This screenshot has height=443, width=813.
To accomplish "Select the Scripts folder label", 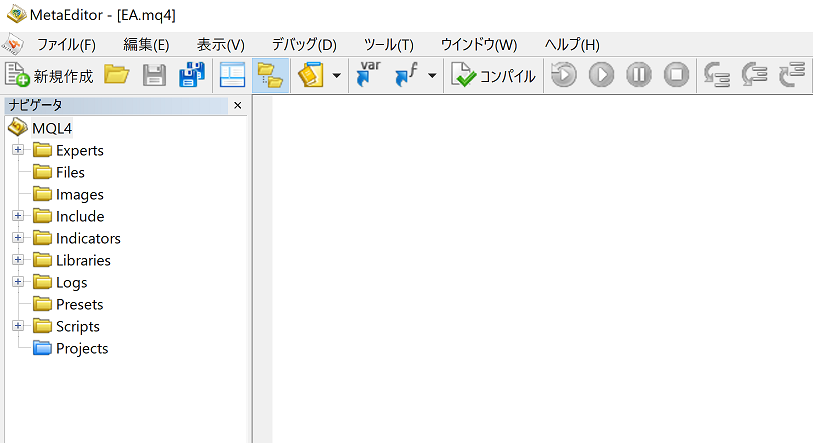I will (x=78, y=327).
